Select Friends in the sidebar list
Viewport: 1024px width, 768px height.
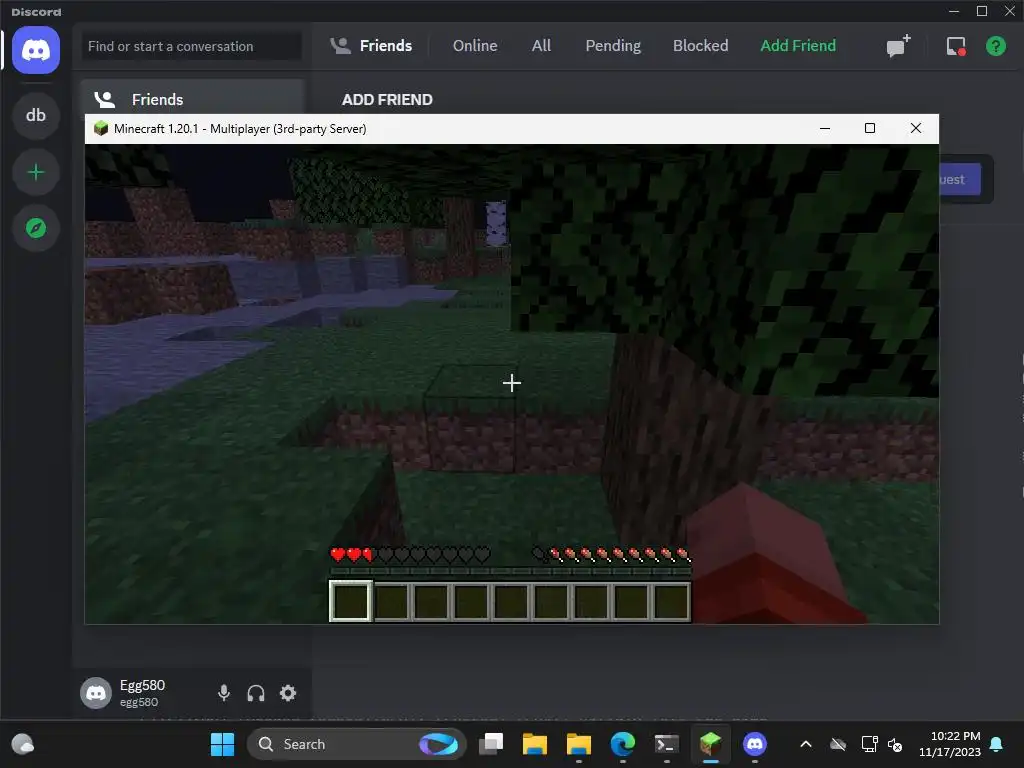193,99
